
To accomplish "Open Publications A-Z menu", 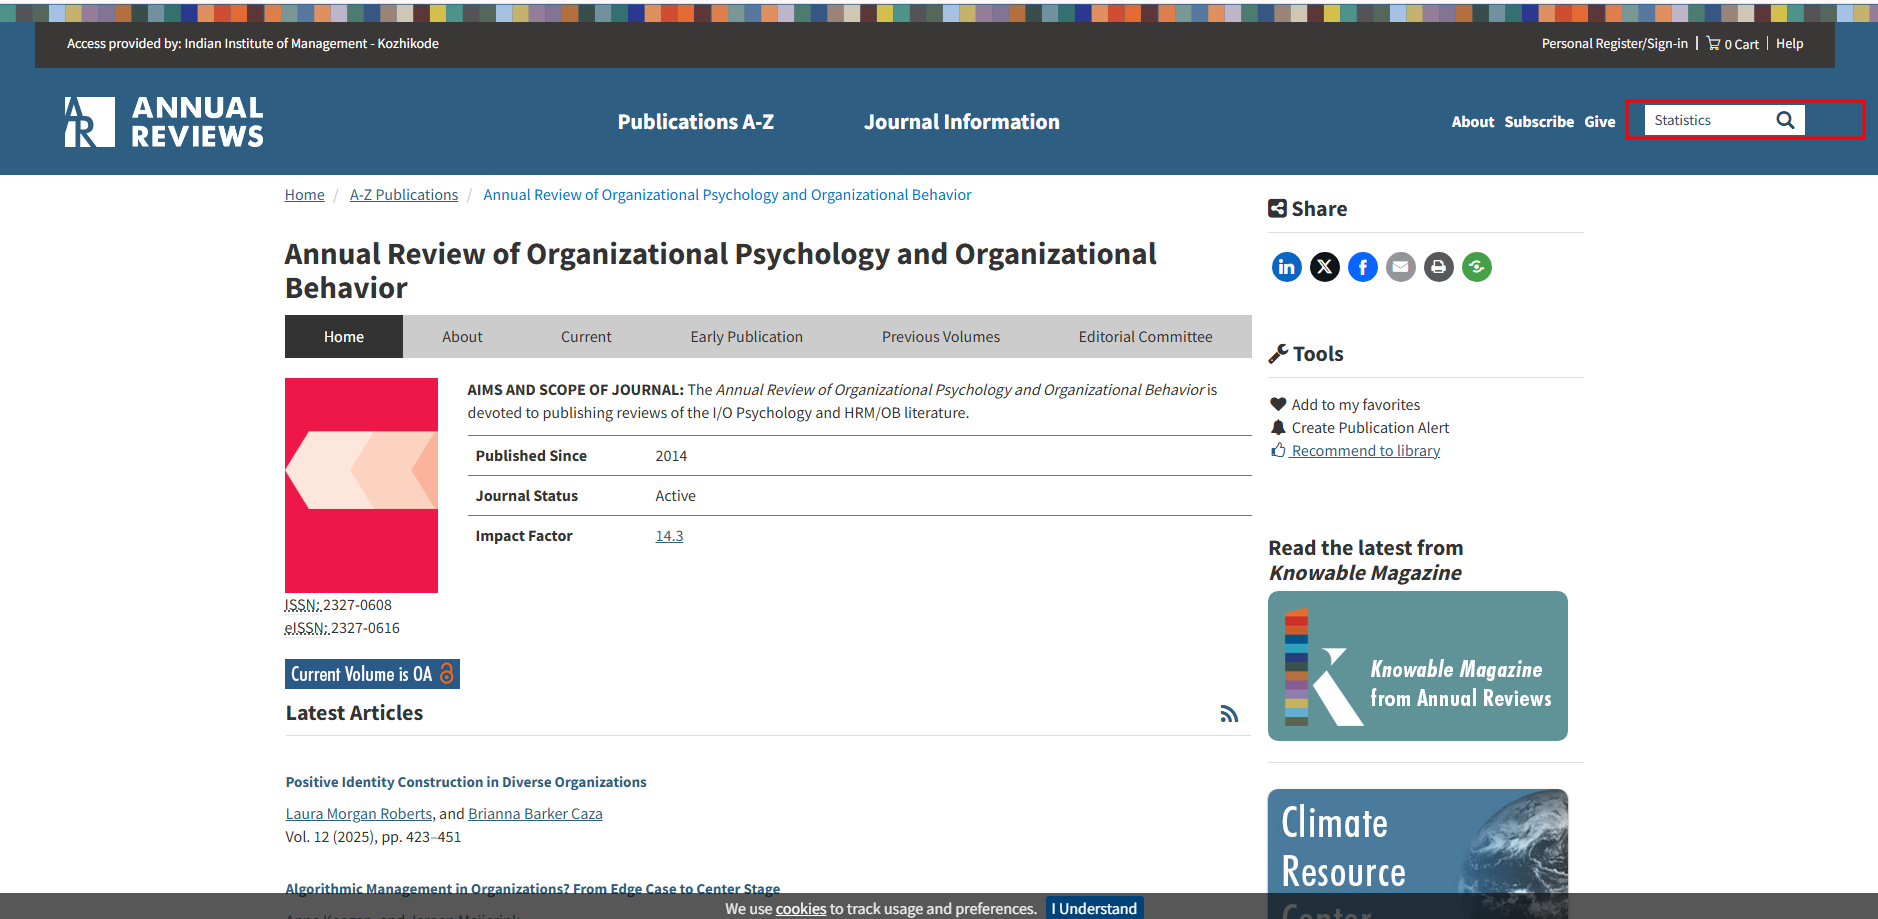I will click(x=695, y=122).
